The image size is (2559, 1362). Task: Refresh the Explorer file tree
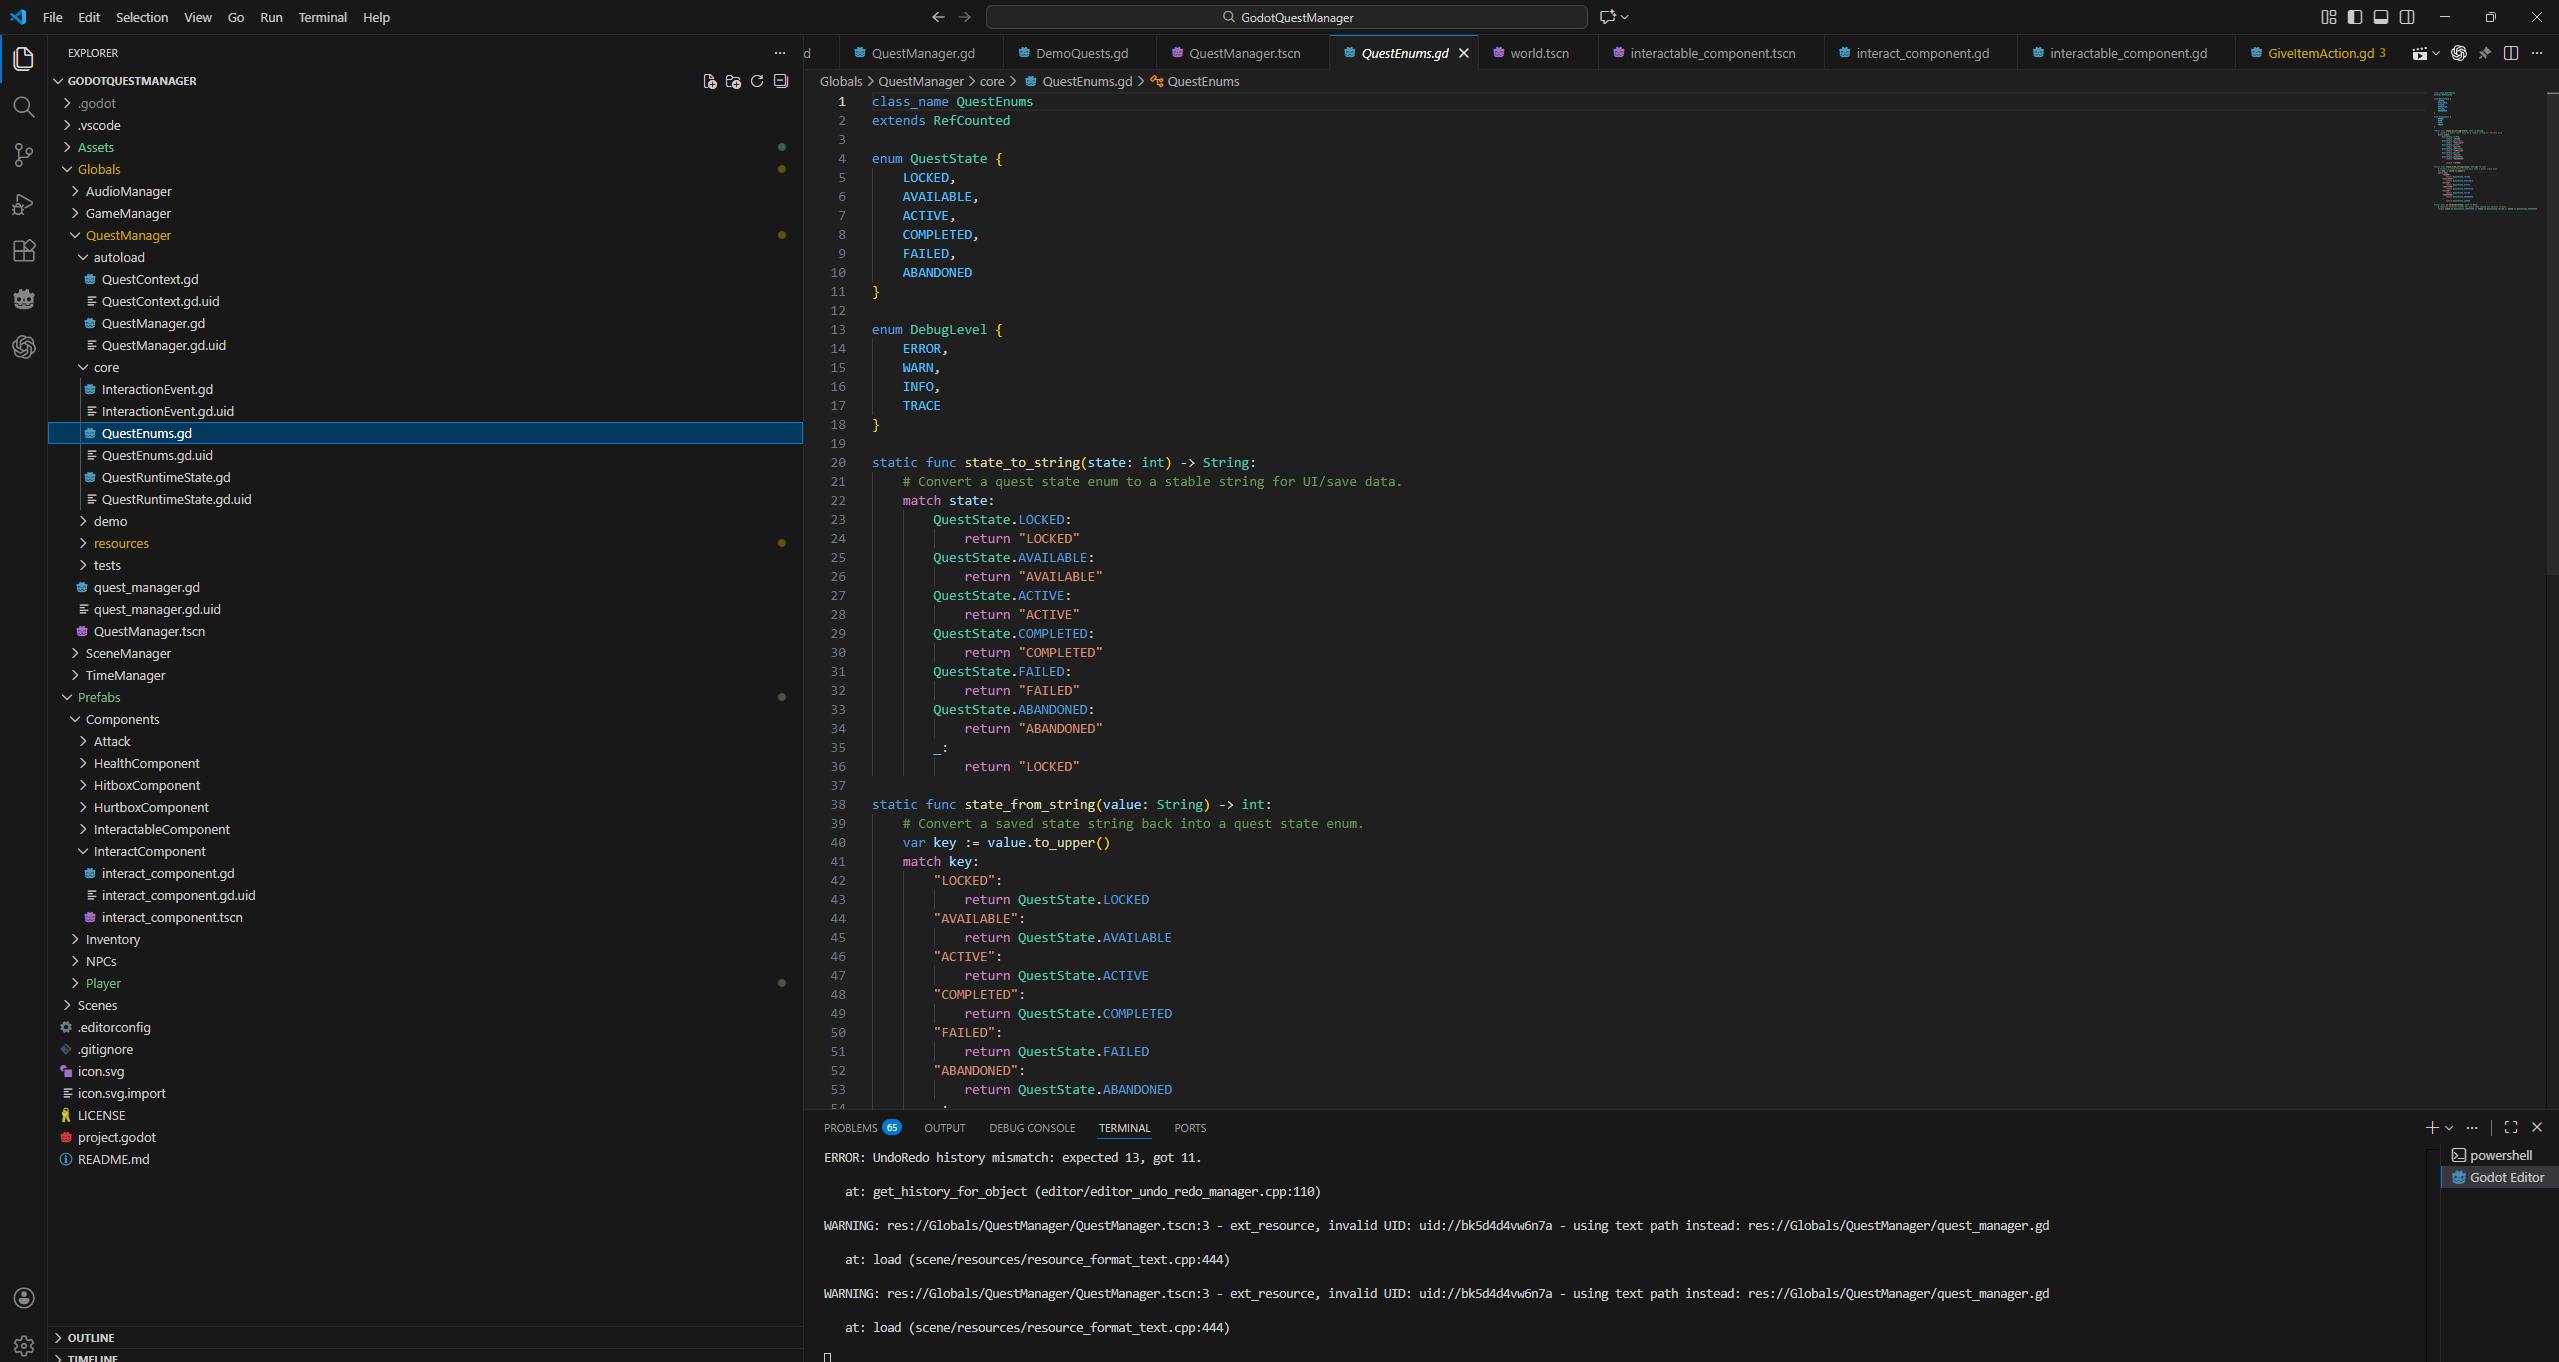click(757, 81)
